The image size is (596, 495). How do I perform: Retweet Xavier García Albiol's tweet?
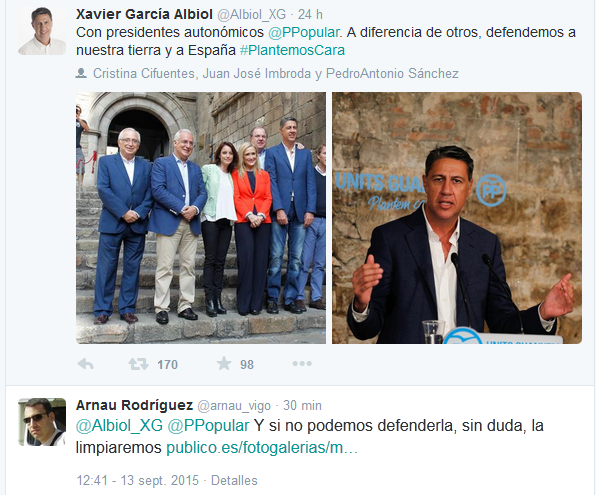click(138, 364)
